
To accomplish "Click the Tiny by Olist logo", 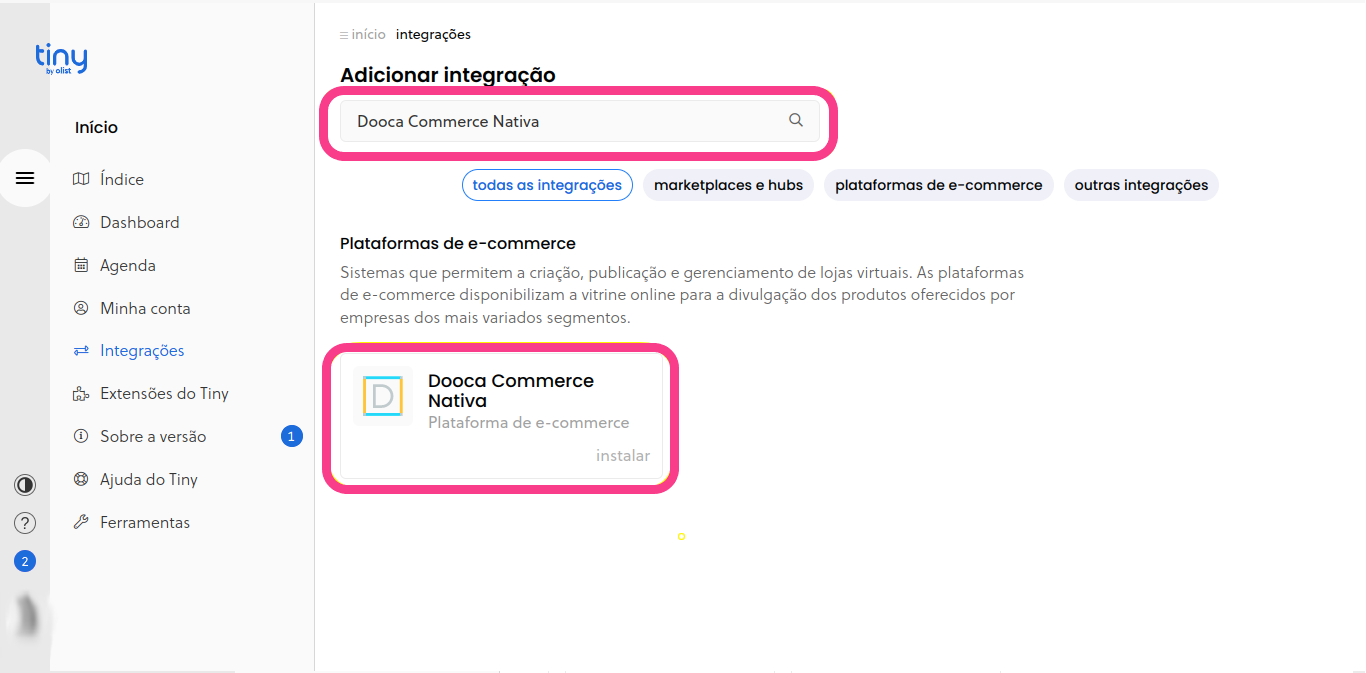I will (x=61, y=59).
